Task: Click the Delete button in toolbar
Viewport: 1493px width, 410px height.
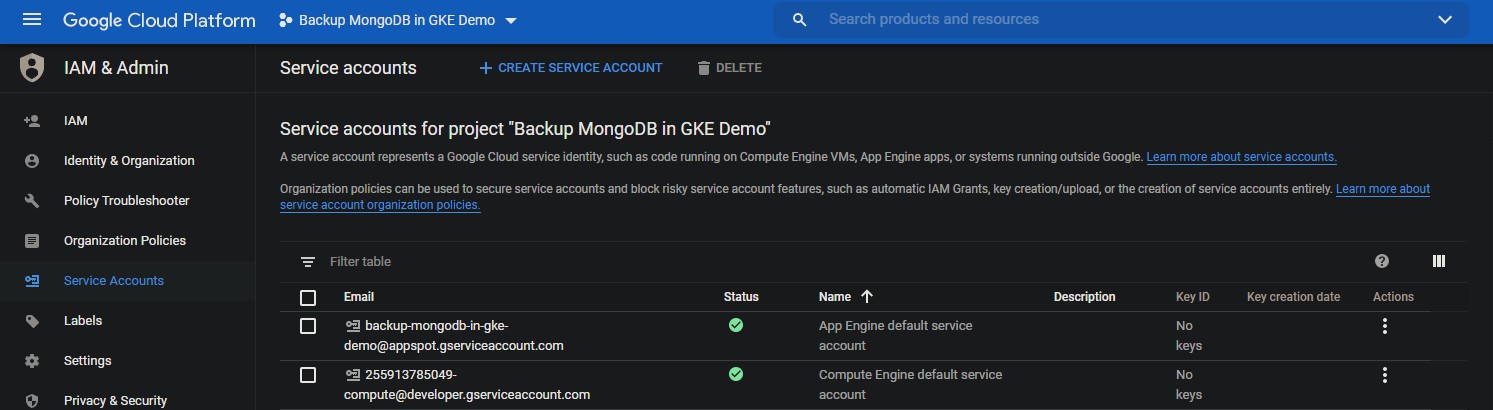Action: tap(729, 68)
